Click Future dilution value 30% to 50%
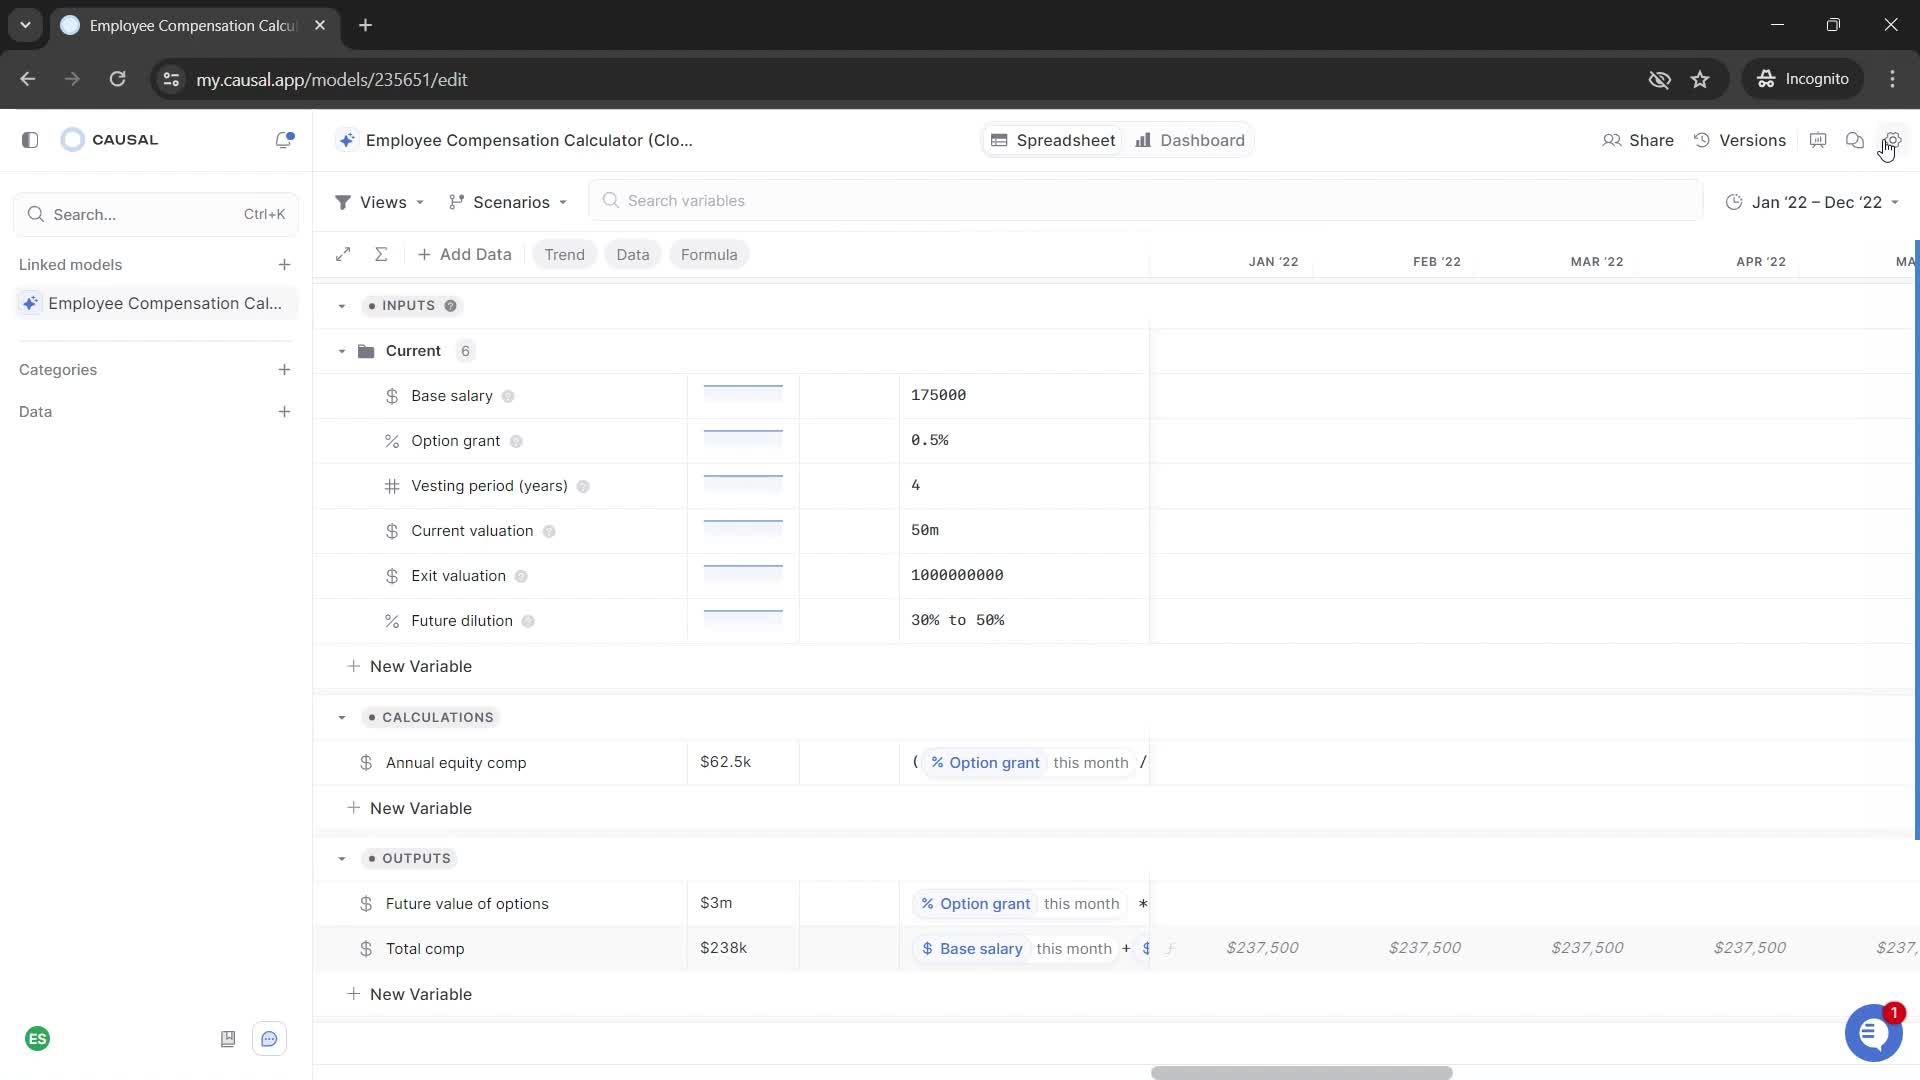Viewport: 1920px width, 1080px height. [x=957, y=620]
